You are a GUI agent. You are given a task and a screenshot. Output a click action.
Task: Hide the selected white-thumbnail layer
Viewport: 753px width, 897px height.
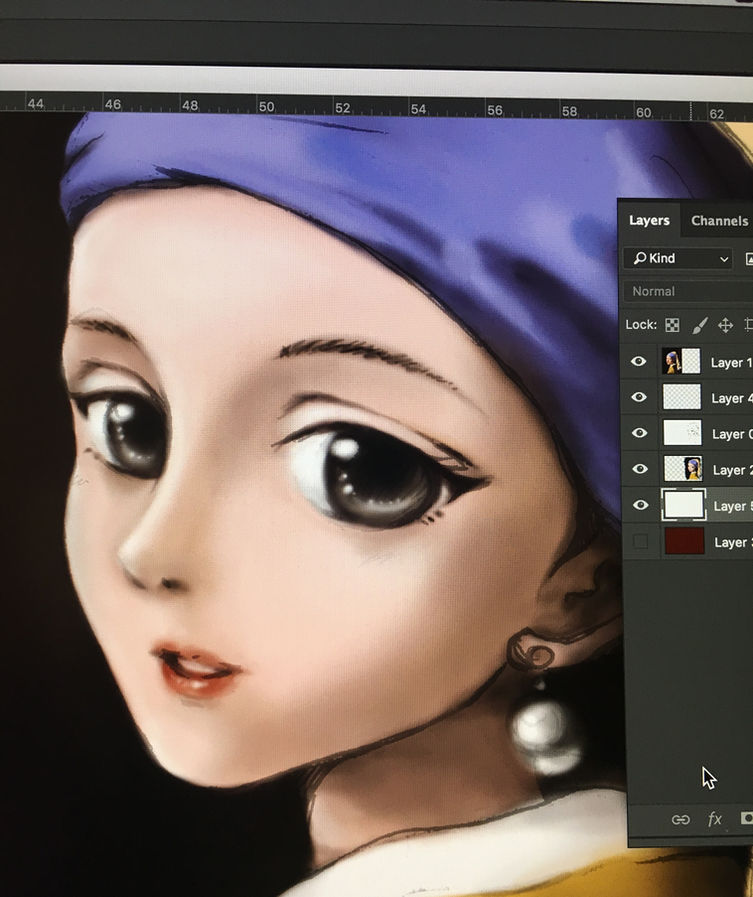point(639,505)
